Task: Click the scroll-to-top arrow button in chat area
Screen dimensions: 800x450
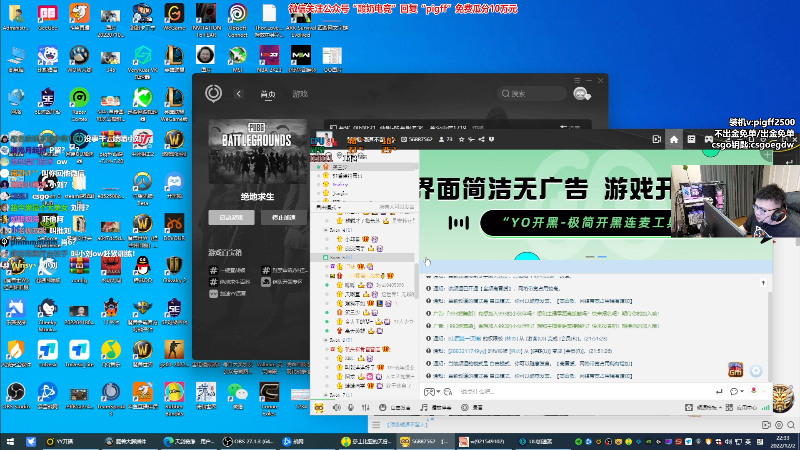Action: click(763, 283)
